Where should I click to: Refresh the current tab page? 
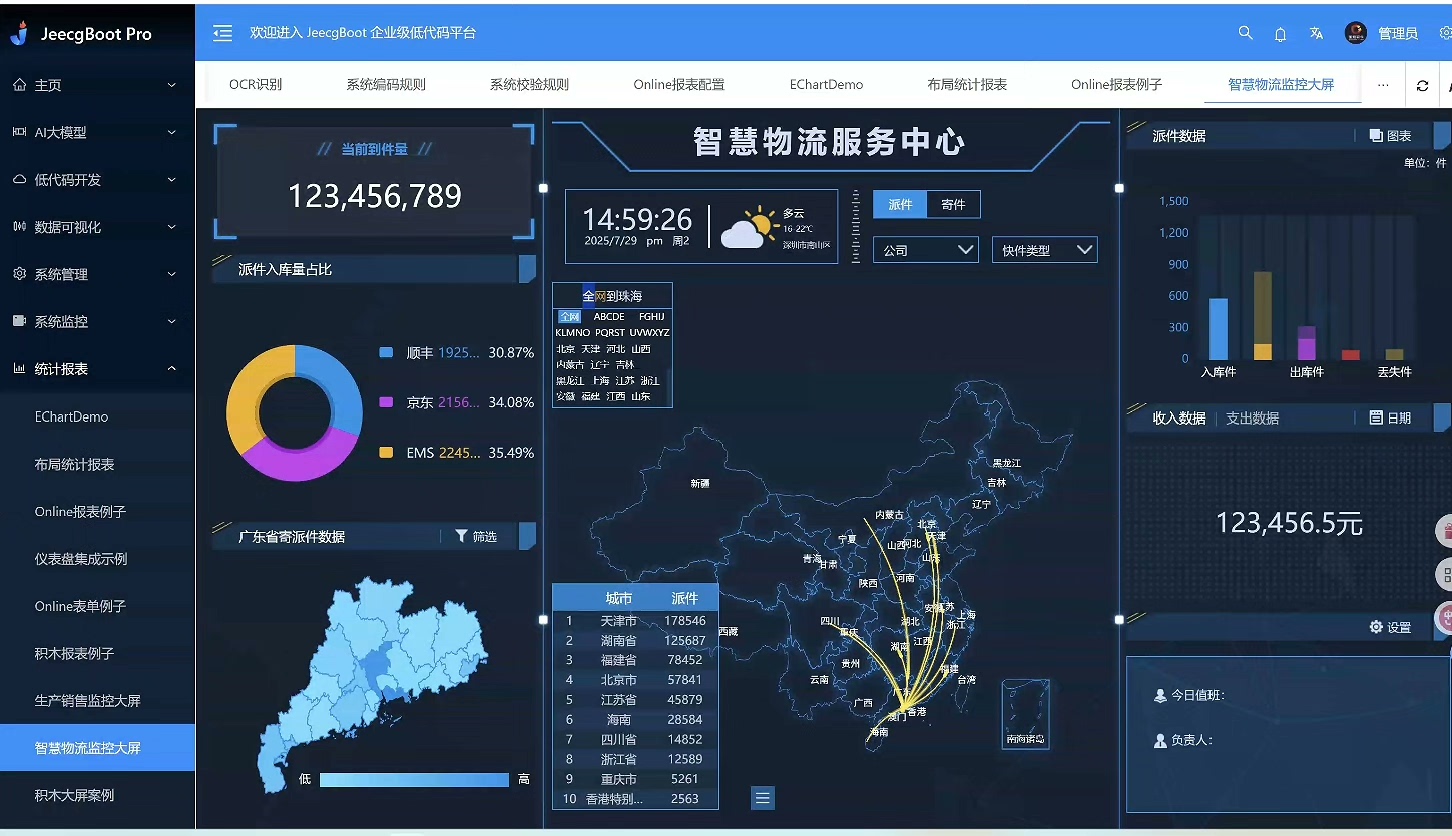click(x=1422, y=86)
